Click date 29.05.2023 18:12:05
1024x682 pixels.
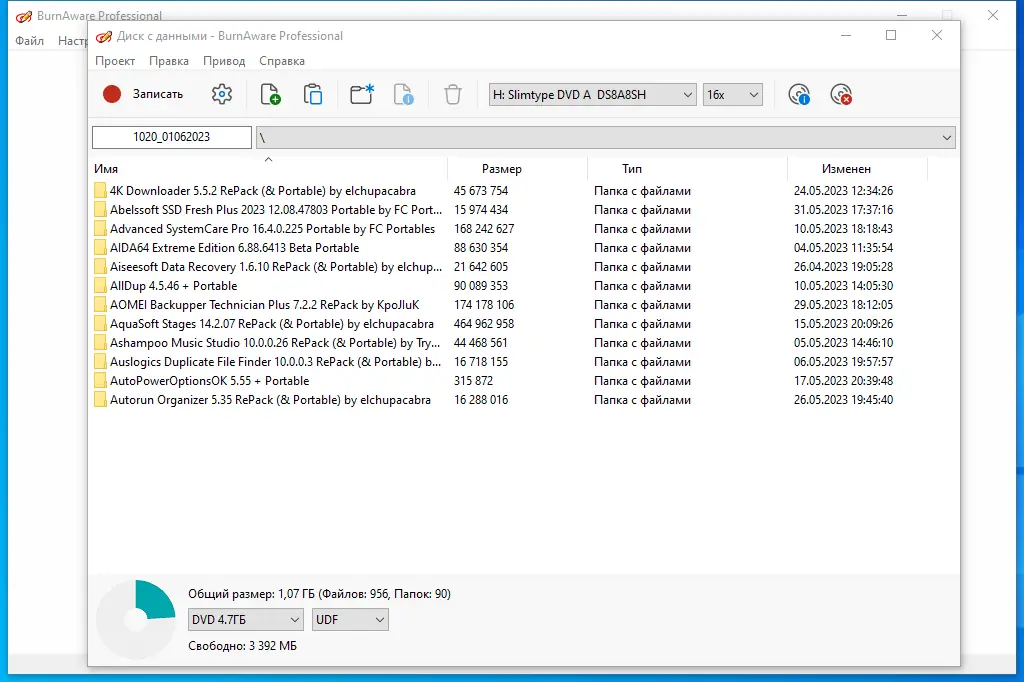coord(843,304)
